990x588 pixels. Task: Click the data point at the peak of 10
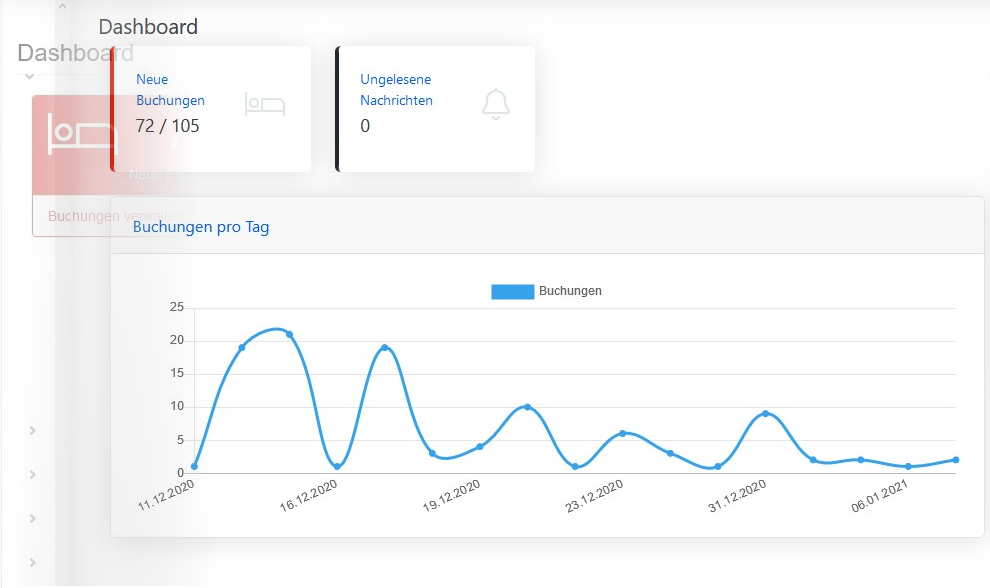click(527, 407)
